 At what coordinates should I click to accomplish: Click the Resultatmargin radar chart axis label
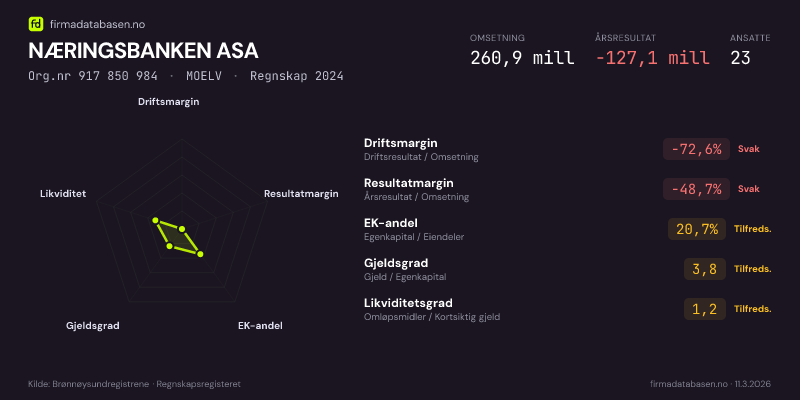click(x=301, y=194)
